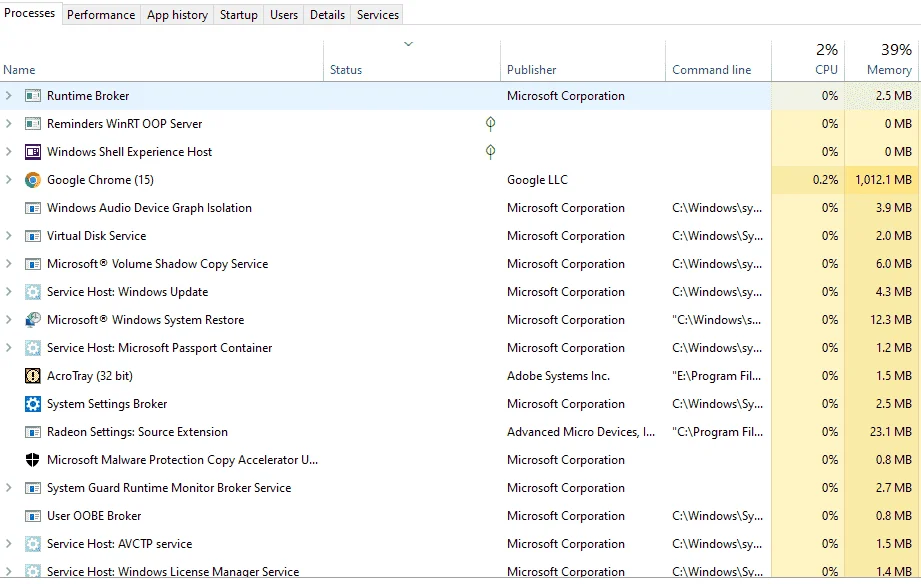Click the sort direction chevron above Status

(408, 44)
